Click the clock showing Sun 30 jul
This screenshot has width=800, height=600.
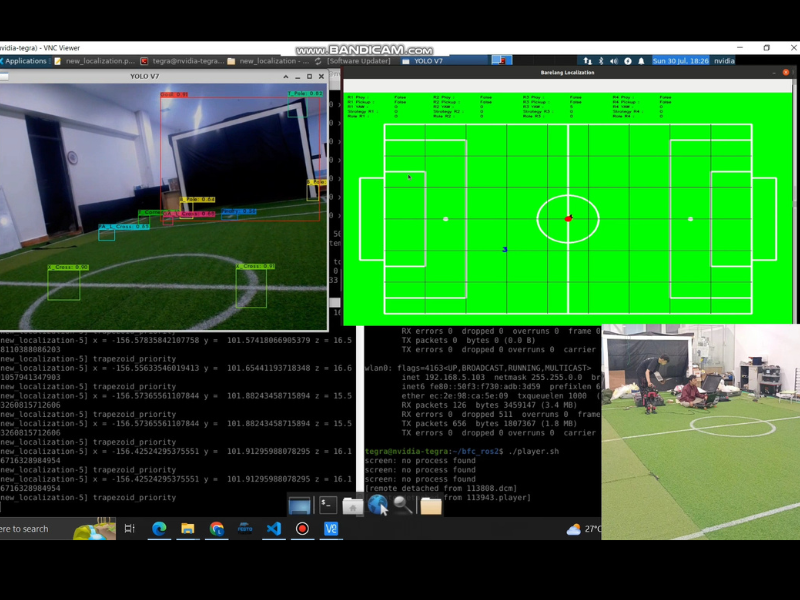pos(680,61)
